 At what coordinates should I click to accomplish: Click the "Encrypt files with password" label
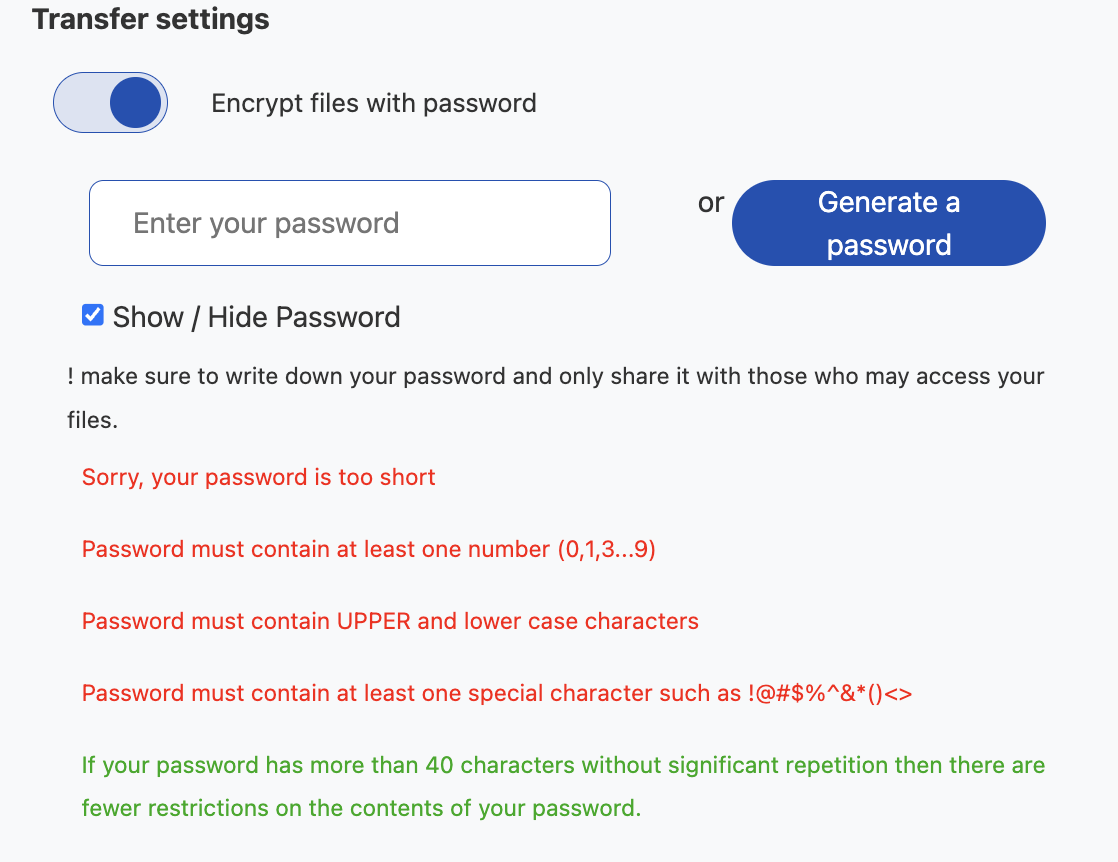(x=374, y=103)
